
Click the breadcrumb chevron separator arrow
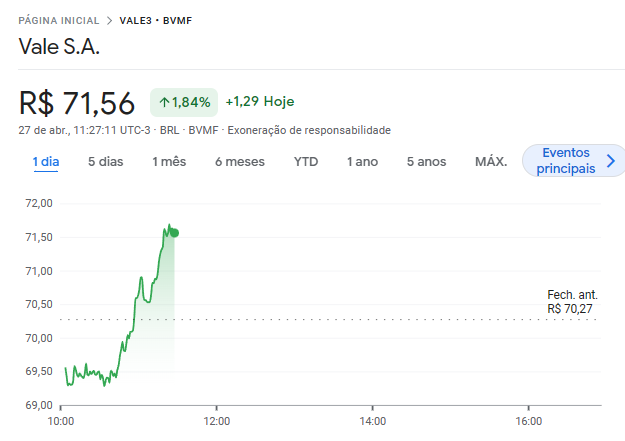tap(110, 20)
